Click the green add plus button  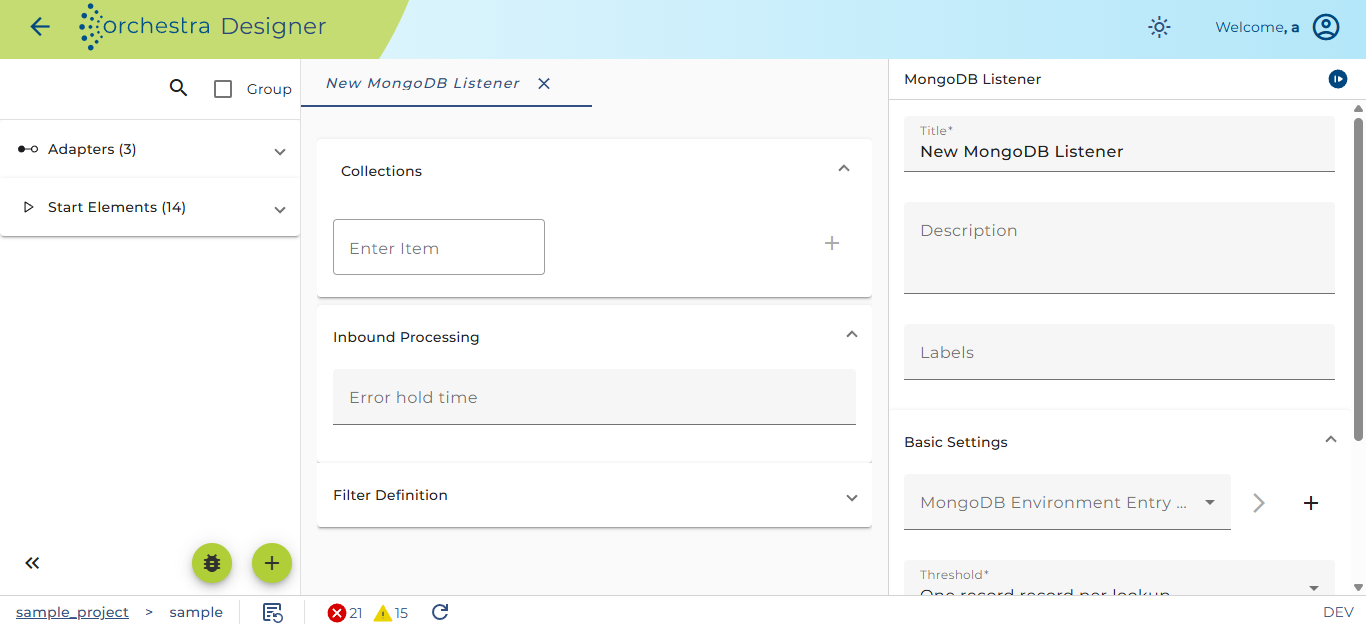[272, 563]
